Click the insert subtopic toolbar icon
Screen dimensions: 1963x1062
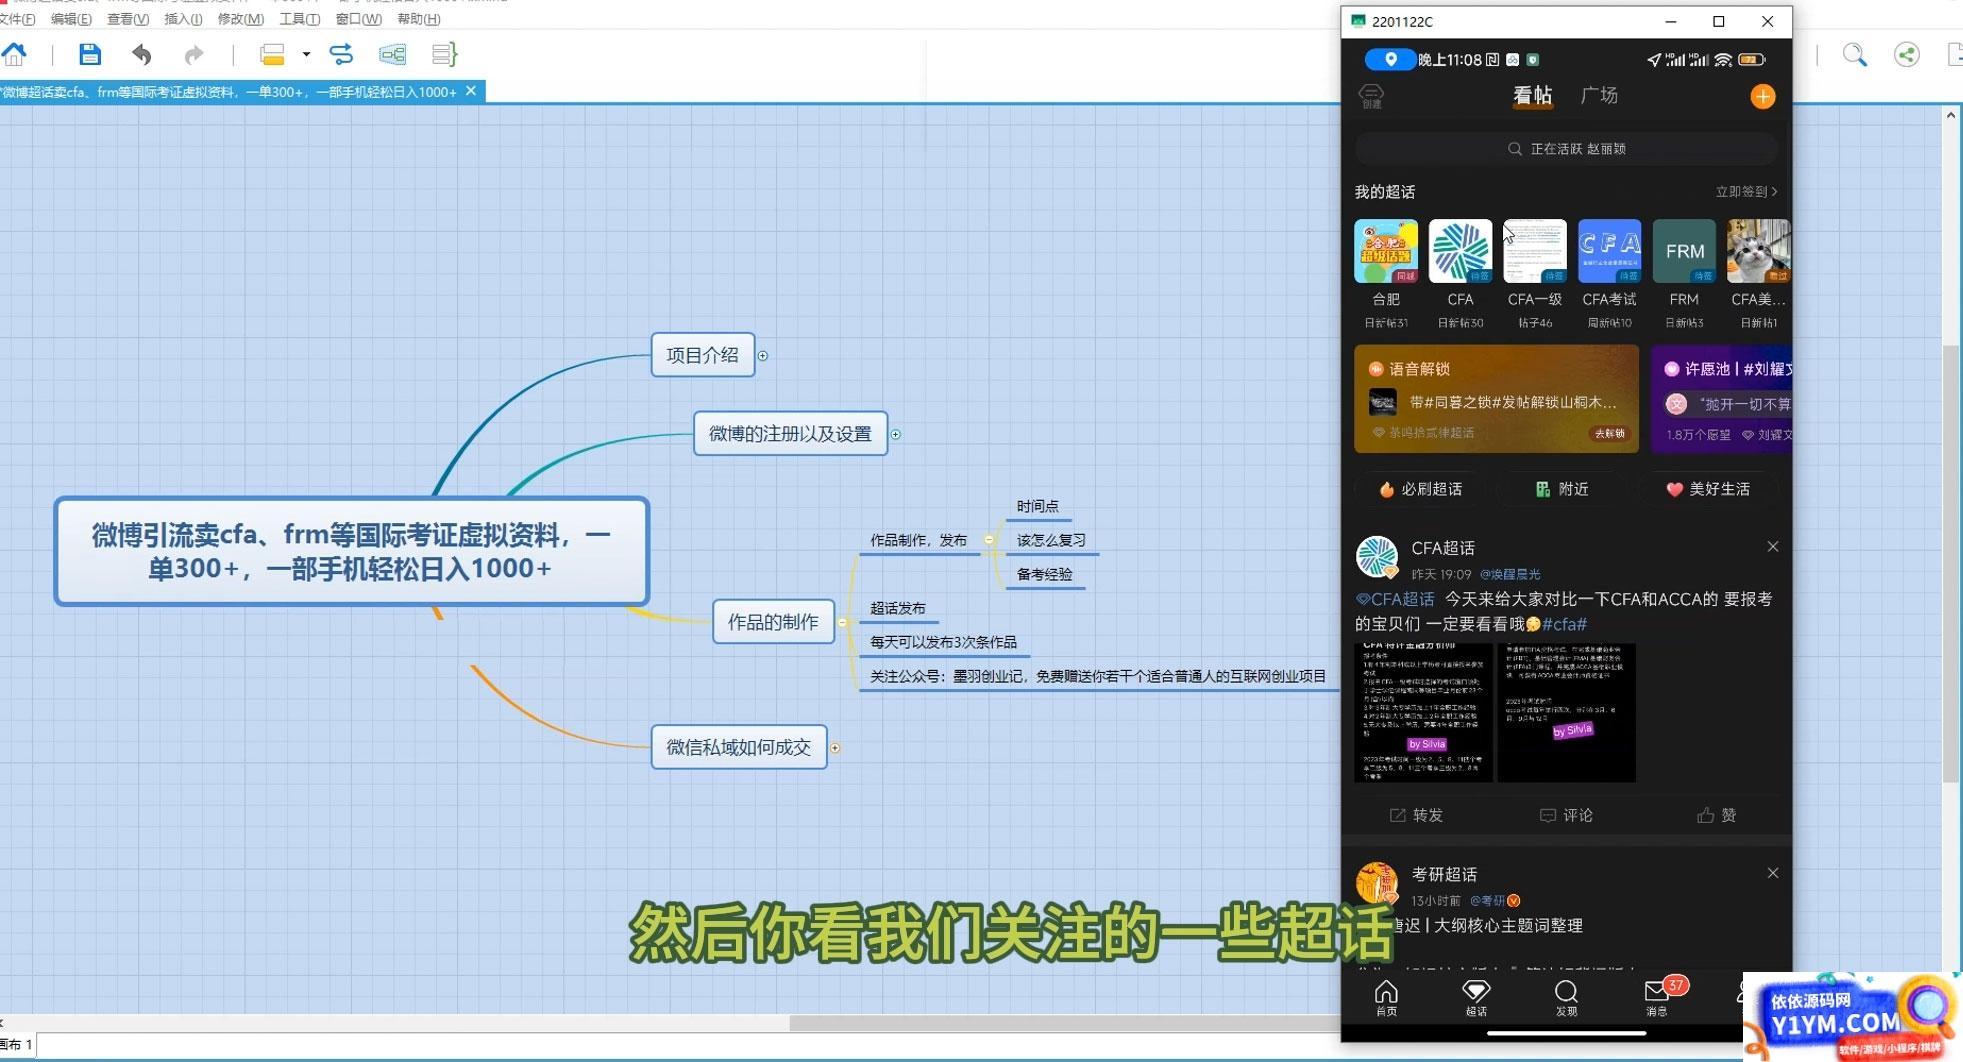pos(392,54)
